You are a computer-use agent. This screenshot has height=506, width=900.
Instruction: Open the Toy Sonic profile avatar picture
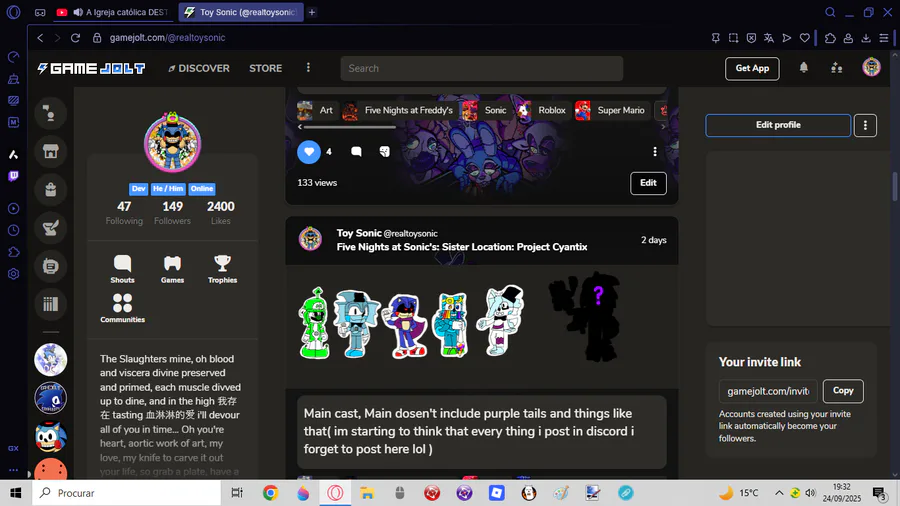coord(172,142)
